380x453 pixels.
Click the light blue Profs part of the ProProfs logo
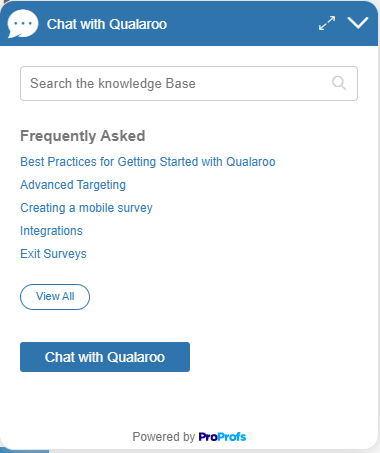[x=232, y=437]
